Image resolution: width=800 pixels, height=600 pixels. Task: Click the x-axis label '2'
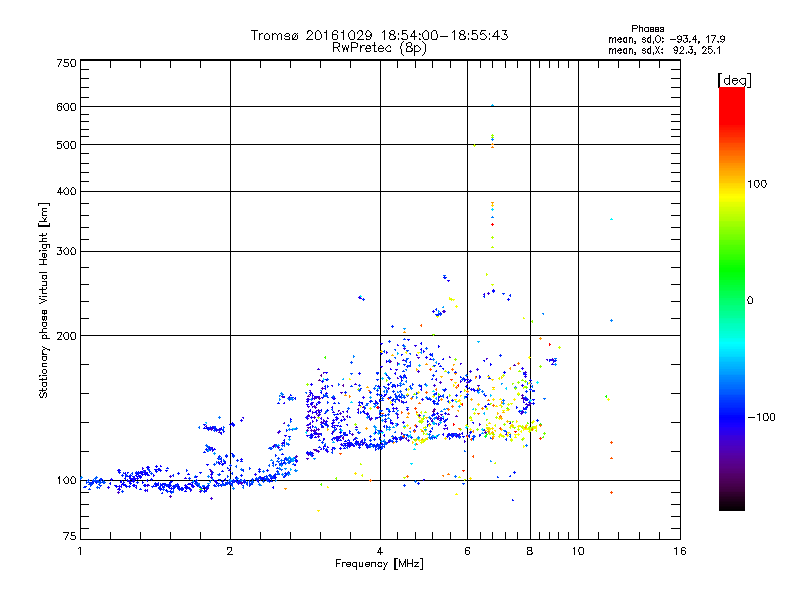(230, 551)
